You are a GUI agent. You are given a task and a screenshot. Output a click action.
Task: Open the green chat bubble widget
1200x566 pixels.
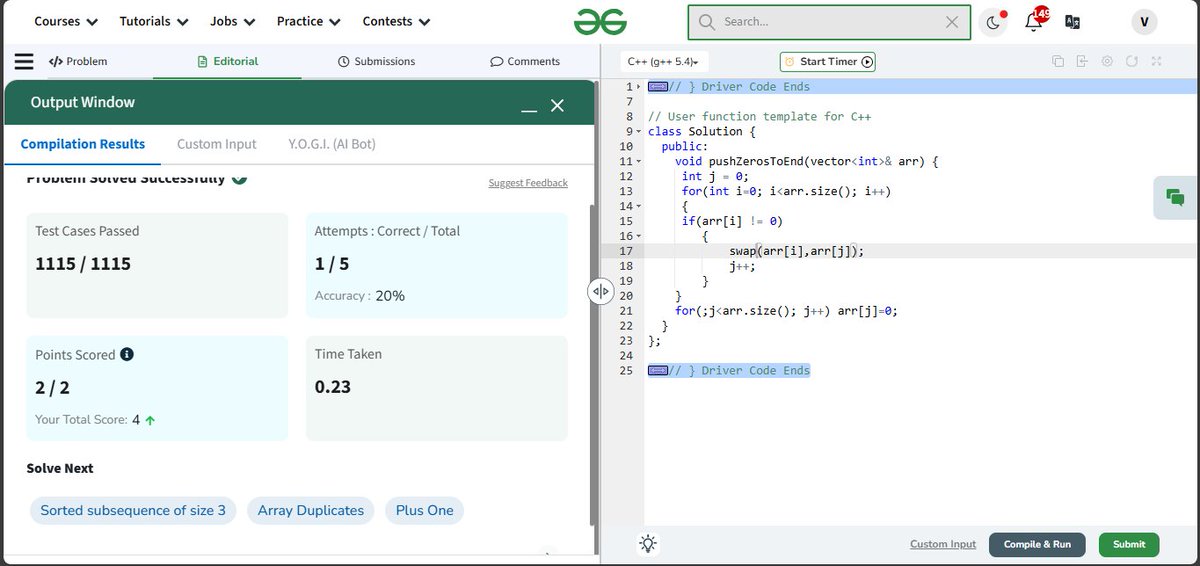(x=1175, y=198)
